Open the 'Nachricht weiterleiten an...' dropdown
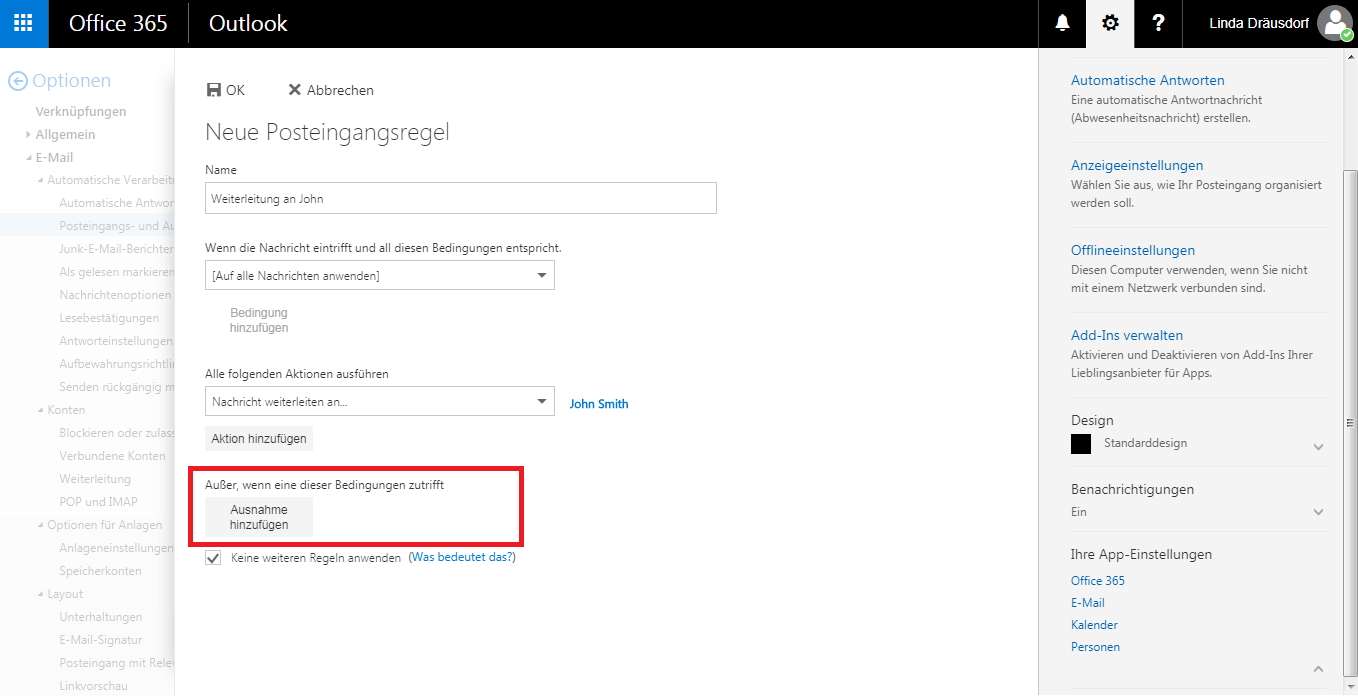Screen dimensions: 1358x696 pyautogui.click(x=379, y=400)
